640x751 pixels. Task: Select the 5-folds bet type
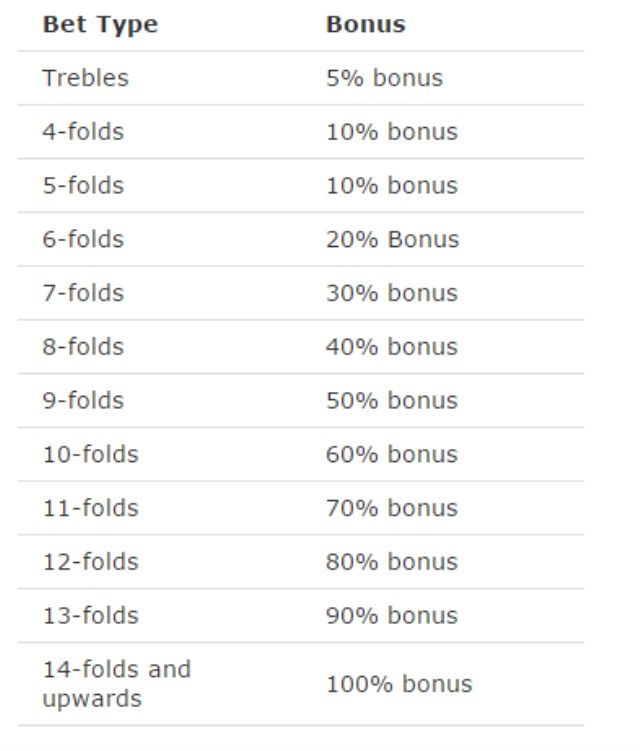[83, 185]
